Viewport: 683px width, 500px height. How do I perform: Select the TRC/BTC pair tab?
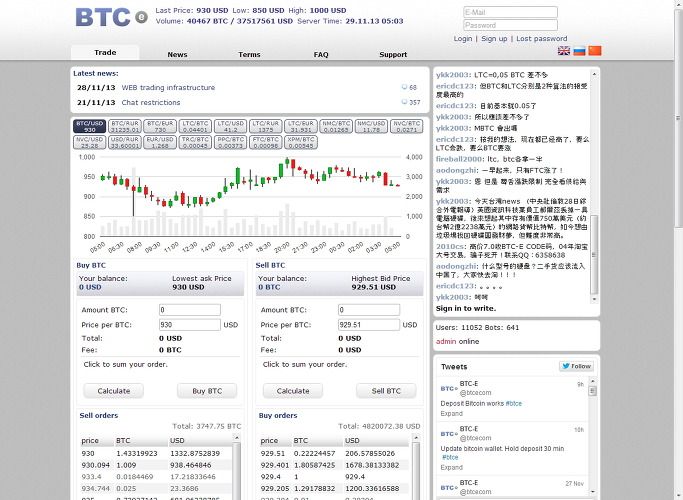click(x=195, y=142)
